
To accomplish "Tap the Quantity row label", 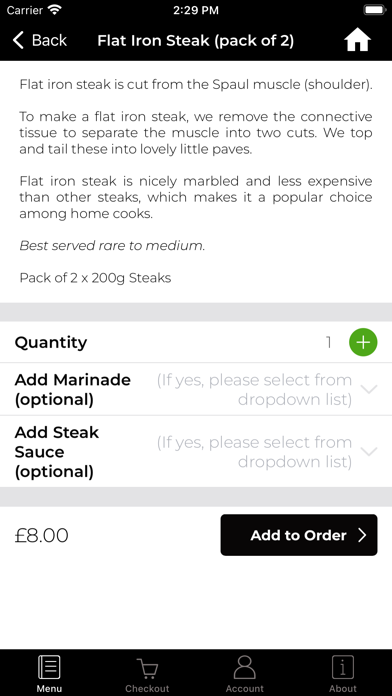I will (51, 343).
